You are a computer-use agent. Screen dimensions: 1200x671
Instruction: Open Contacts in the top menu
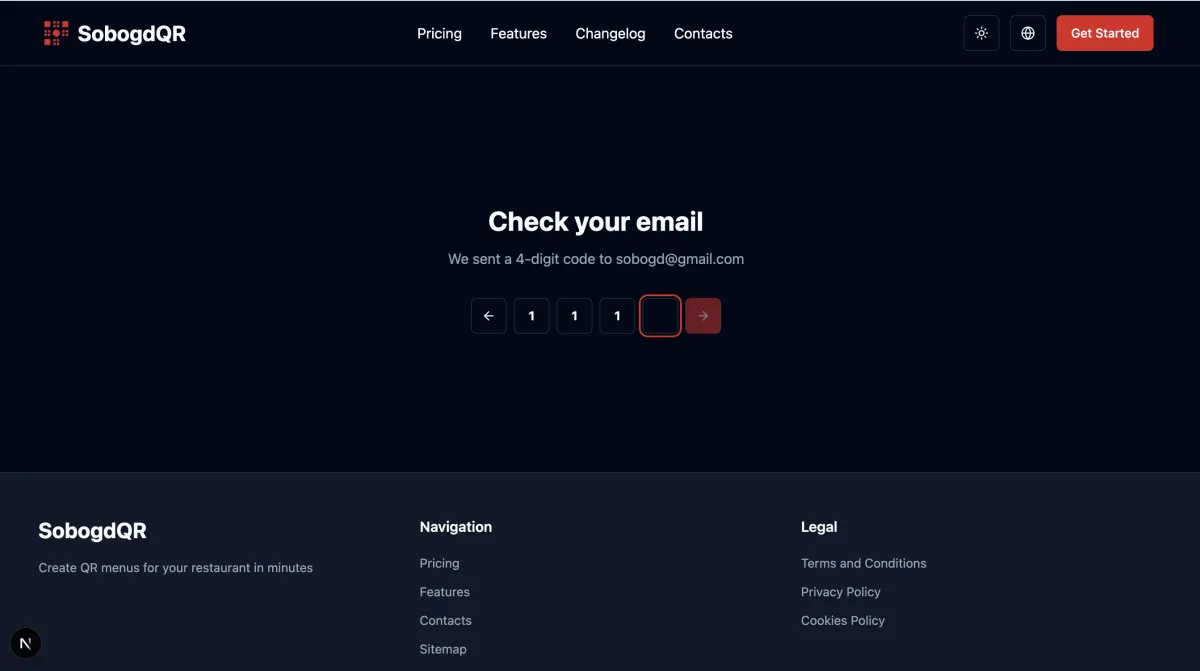click(x=703, y=33)
